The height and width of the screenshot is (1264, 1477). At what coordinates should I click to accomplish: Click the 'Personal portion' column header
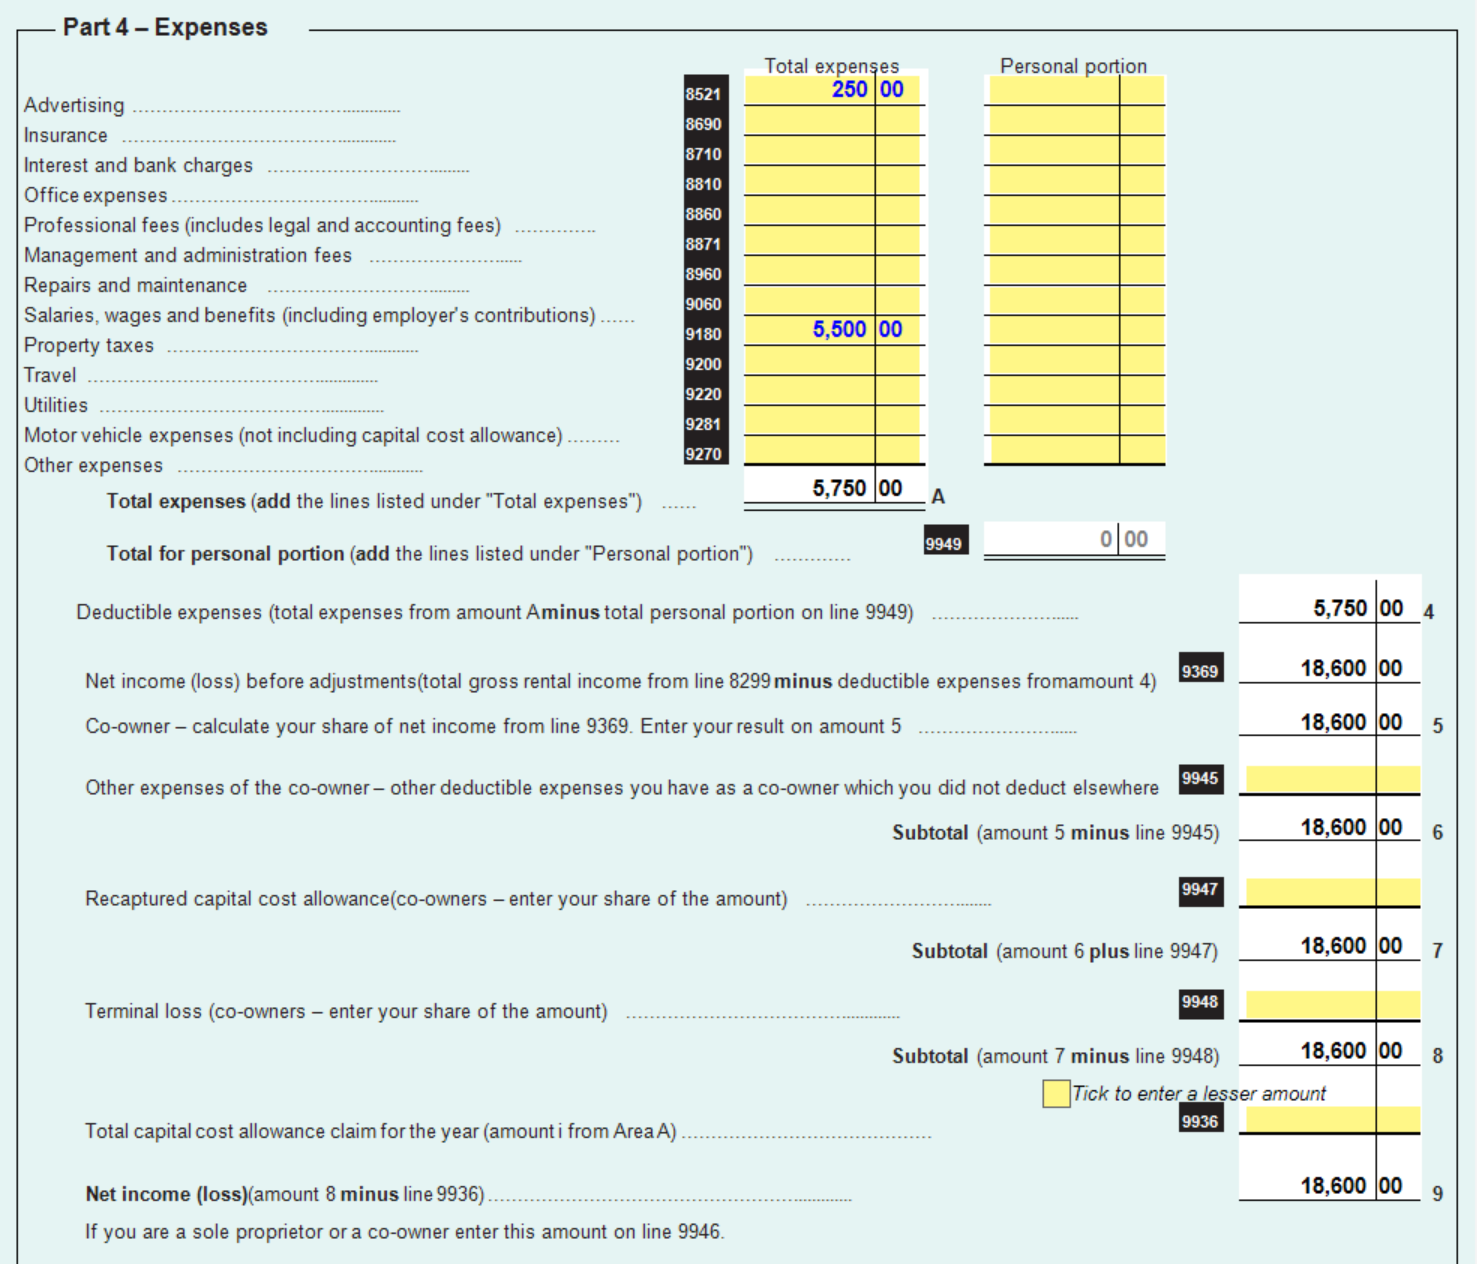(x=1074, y=66)
